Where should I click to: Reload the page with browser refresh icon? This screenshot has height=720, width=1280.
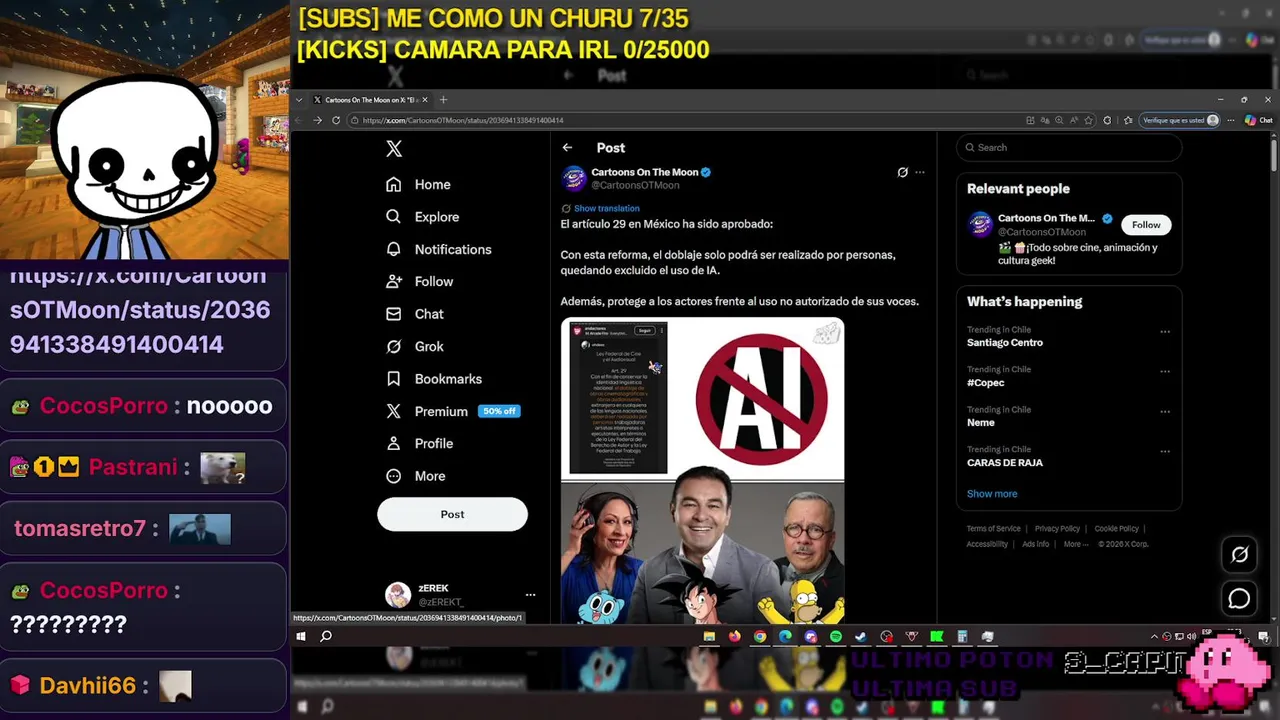point(336,120)
